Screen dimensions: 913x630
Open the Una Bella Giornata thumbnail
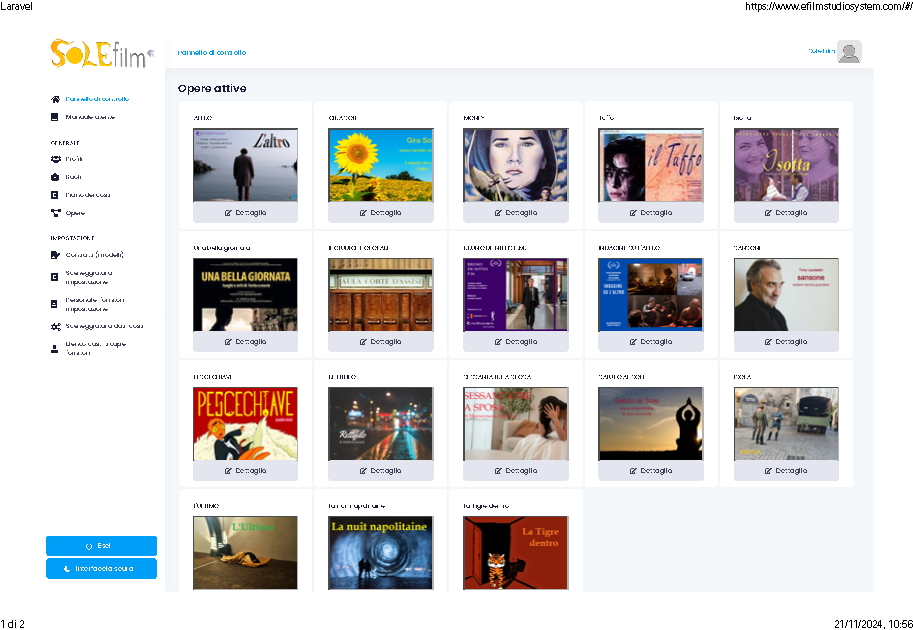246,295
